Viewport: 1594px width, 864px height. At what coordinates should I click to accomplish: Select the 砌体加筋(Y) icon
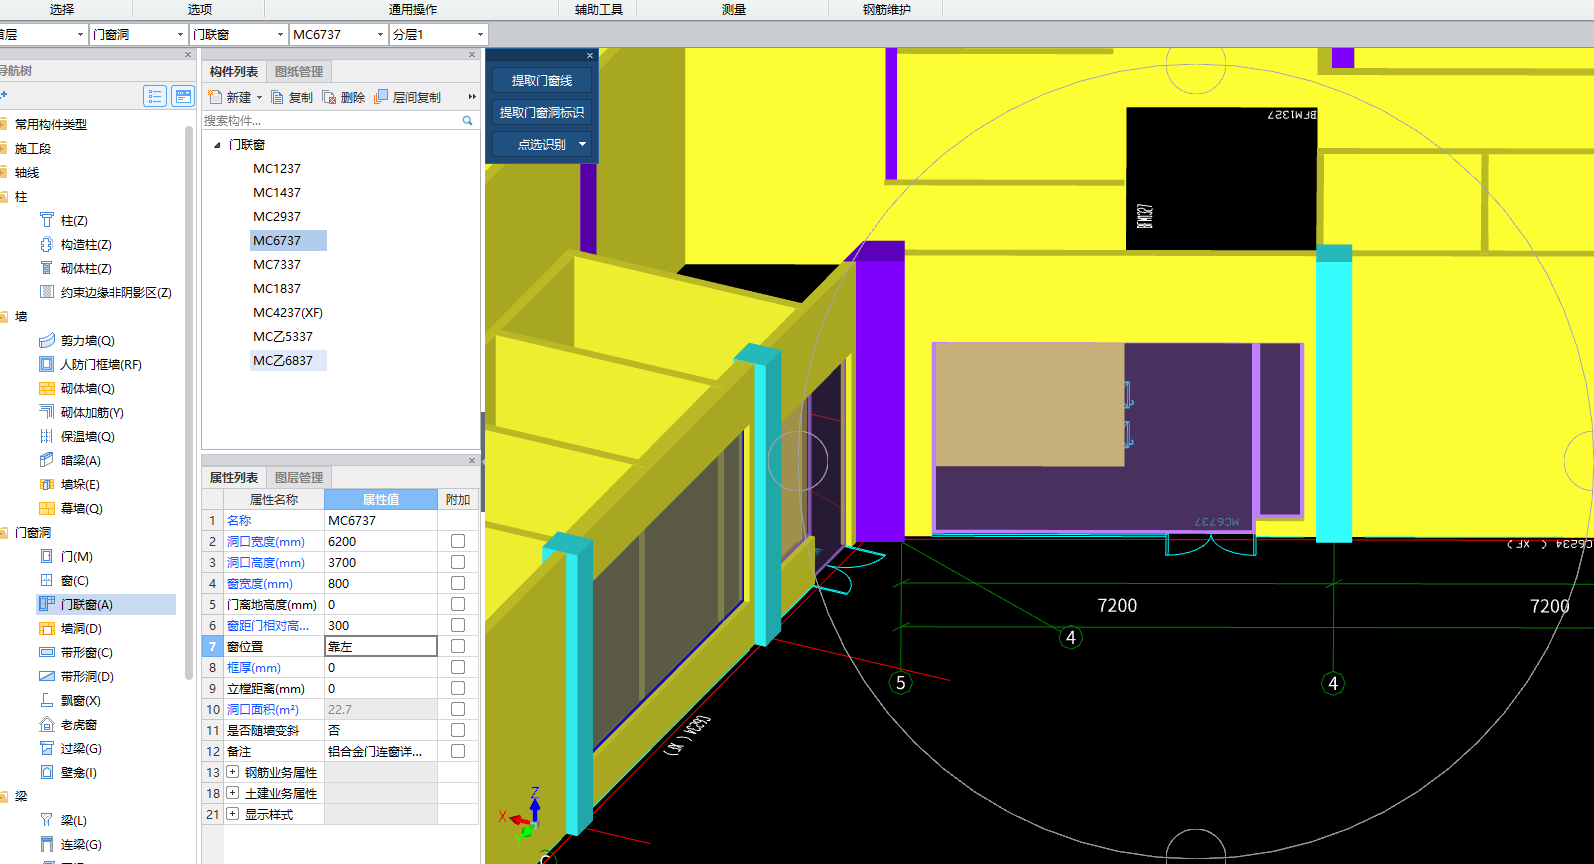click(46, 412)
